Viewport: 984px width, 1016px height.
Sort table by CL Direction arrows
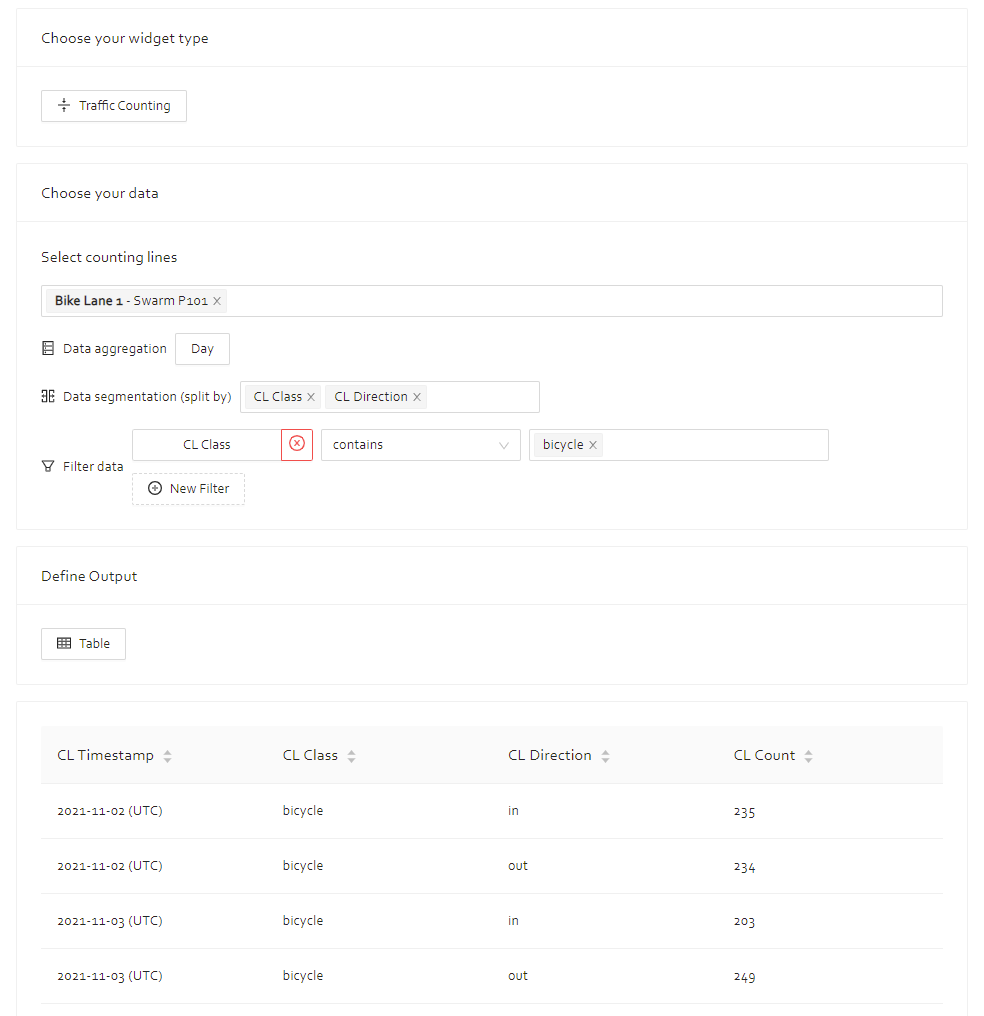pyautogui.click(x=605, y=756)
